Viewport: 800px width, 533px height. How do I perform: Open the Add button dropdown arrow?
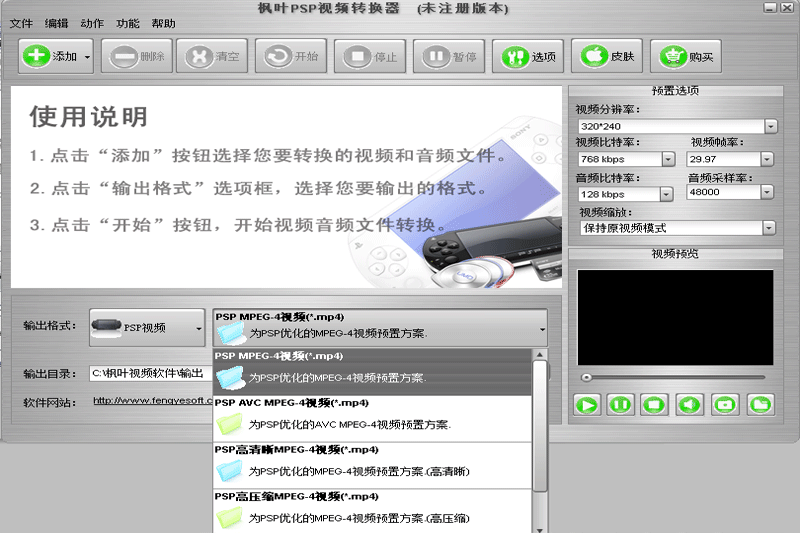(87, 57)
